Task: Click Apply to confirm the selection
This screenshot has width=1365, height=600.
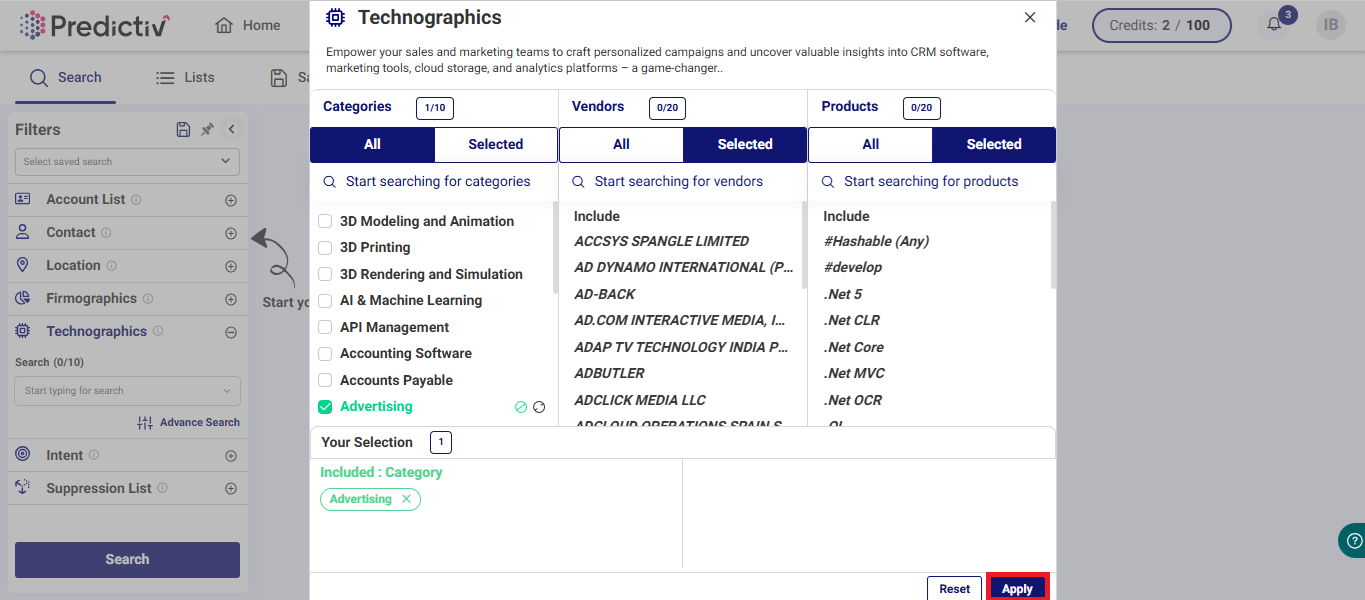Action: coord(1017,589)
